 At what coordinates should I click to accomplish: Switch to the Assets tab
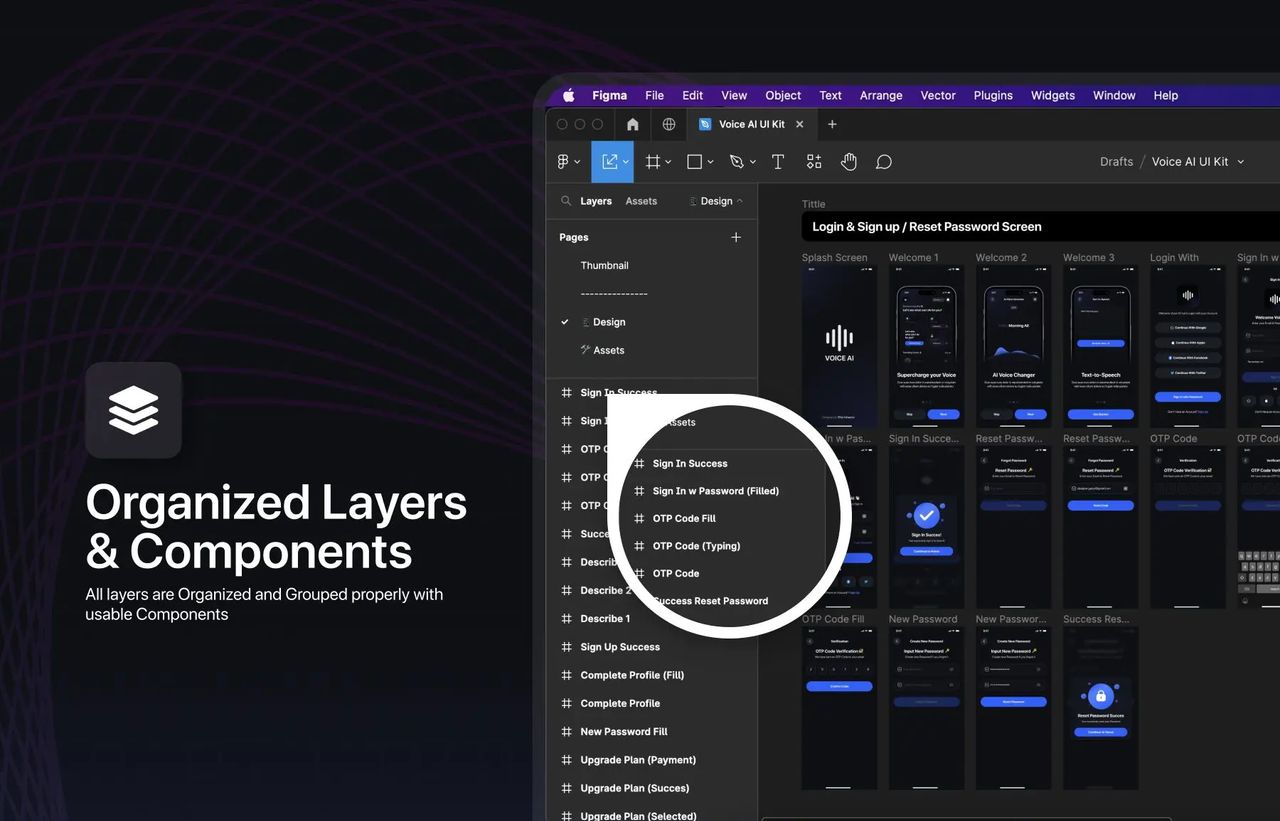(x=641, y=201)
